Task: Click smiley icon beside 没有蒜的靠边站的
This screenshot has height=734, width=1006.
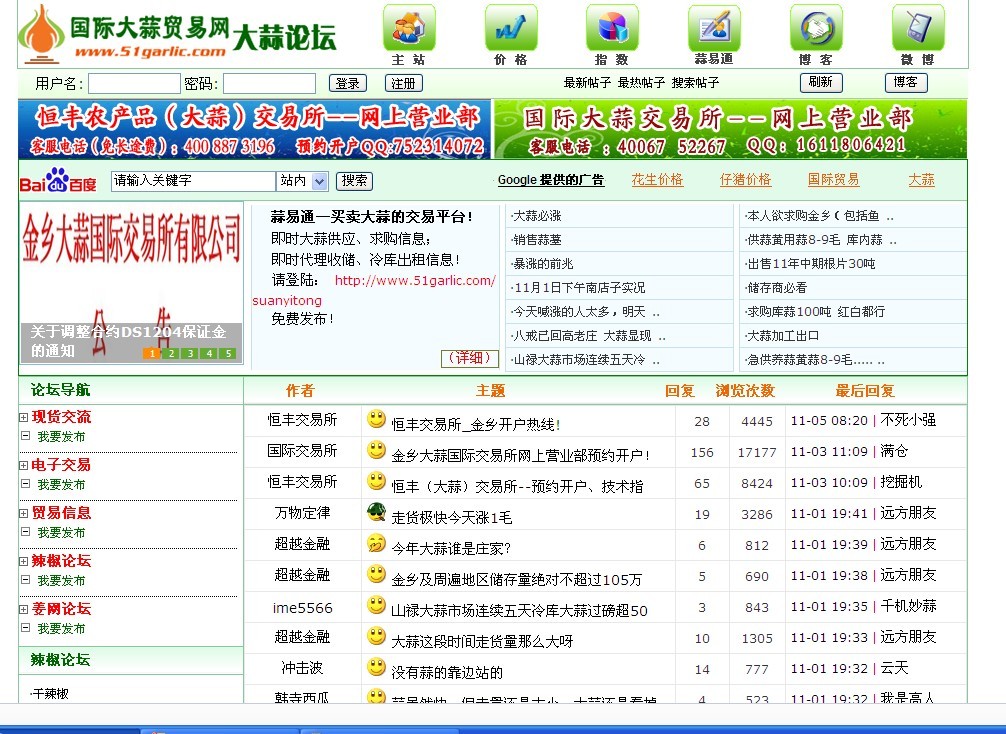Action: (x=376, y=667)
